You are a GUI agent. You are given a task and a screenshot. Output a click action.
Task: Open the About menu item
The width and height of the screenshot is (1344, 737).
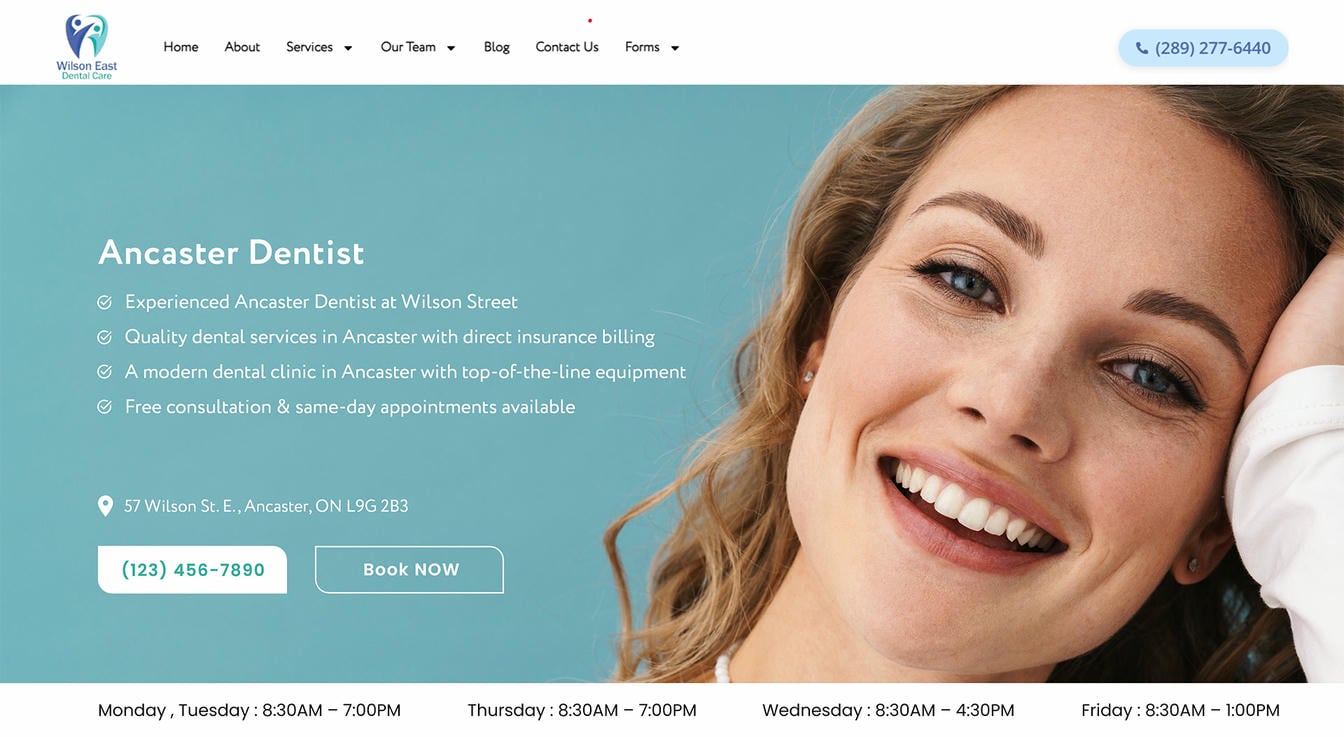point(242,47)
